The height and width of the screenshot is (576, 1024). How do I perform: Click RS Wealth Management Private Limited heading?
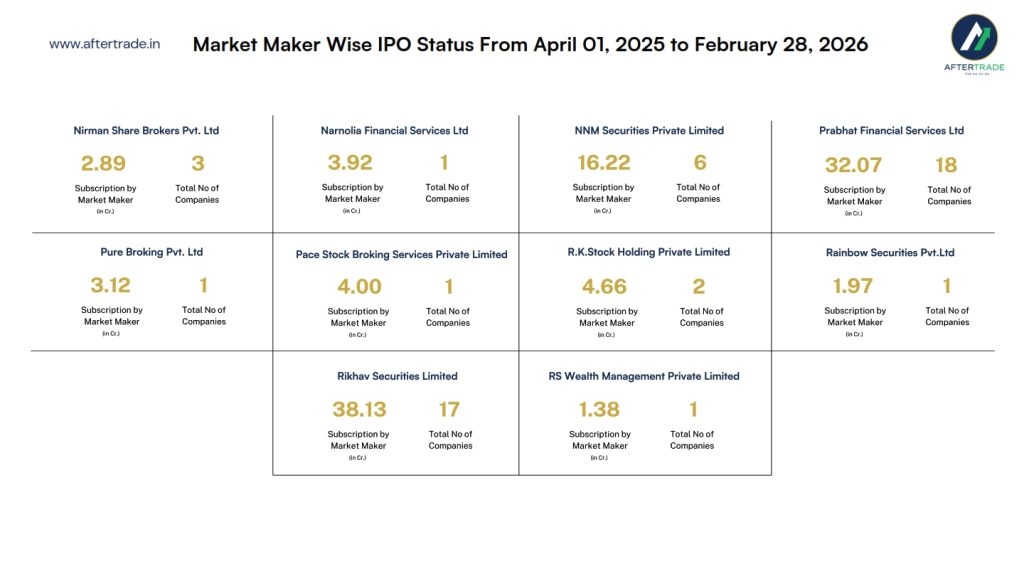tap(644, 376)
